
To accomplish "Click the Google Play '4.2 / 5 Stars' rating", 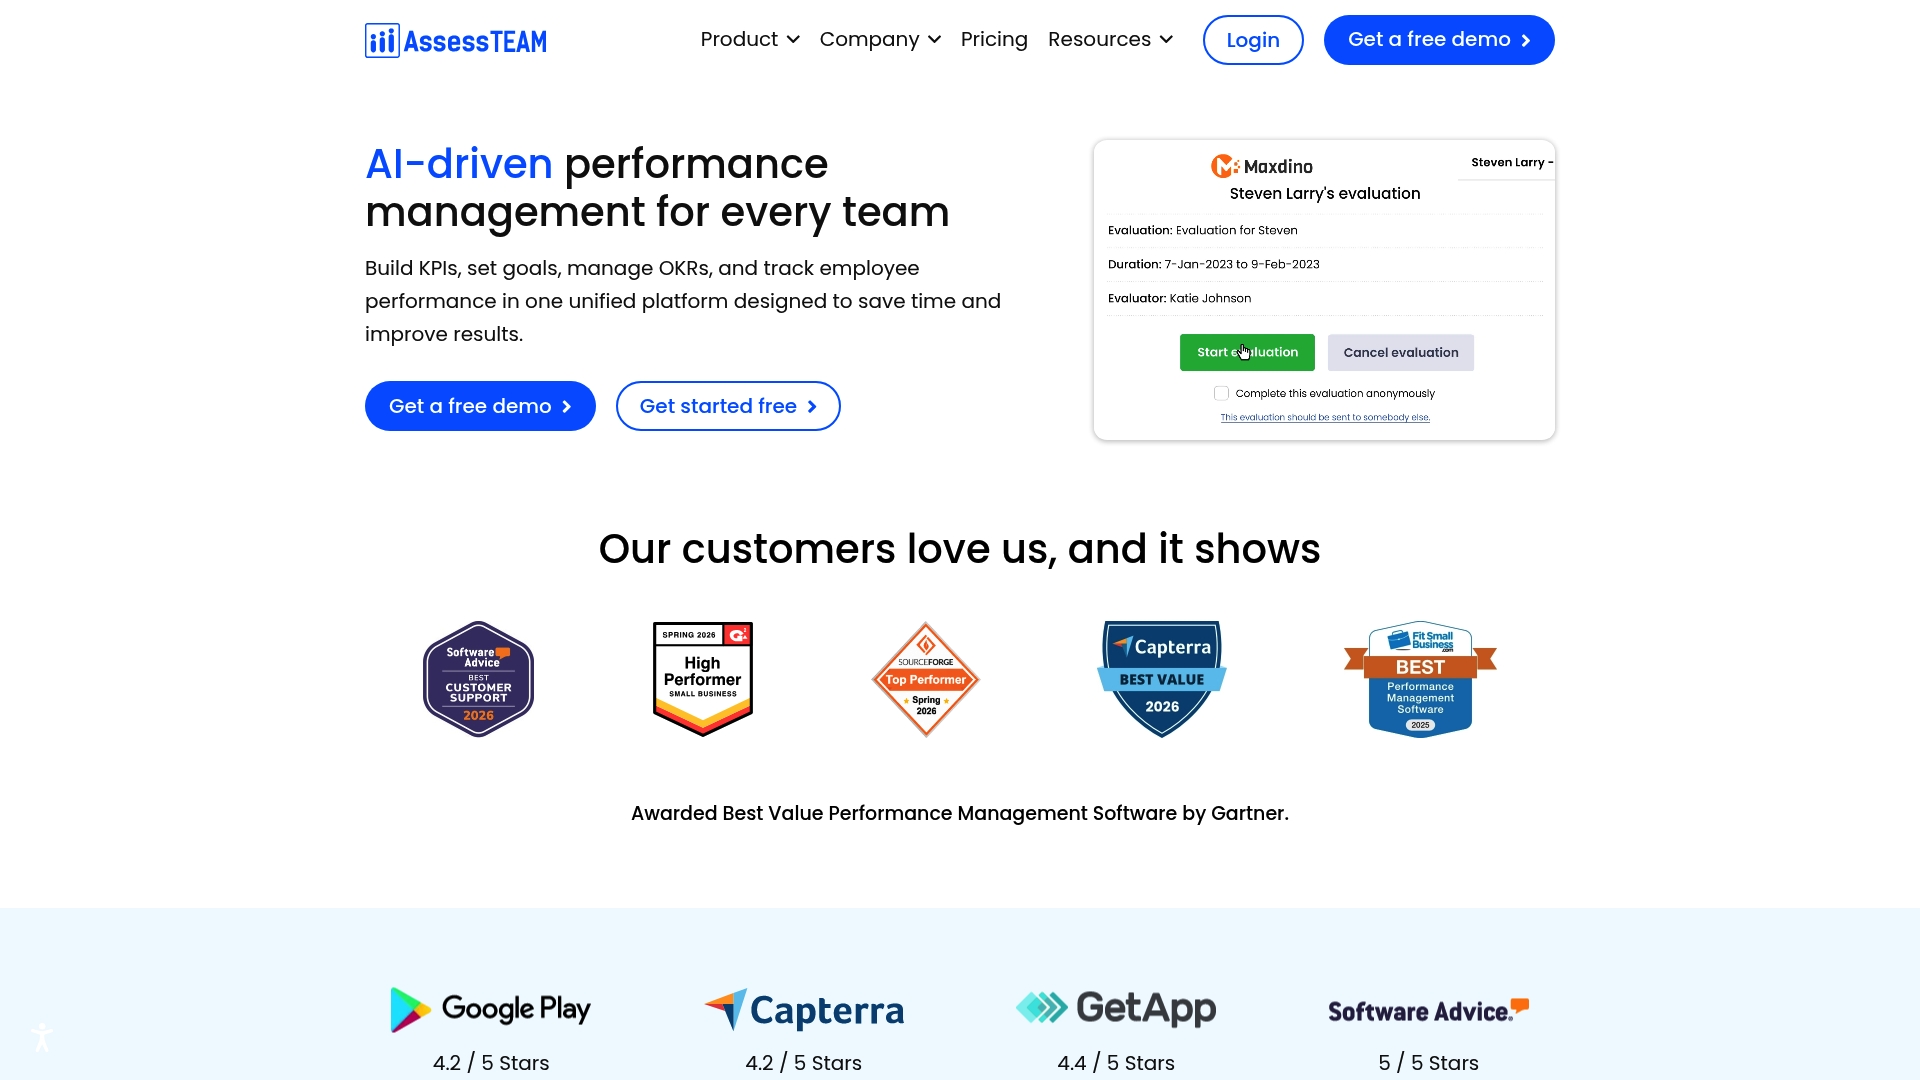I will [491, 1063].
